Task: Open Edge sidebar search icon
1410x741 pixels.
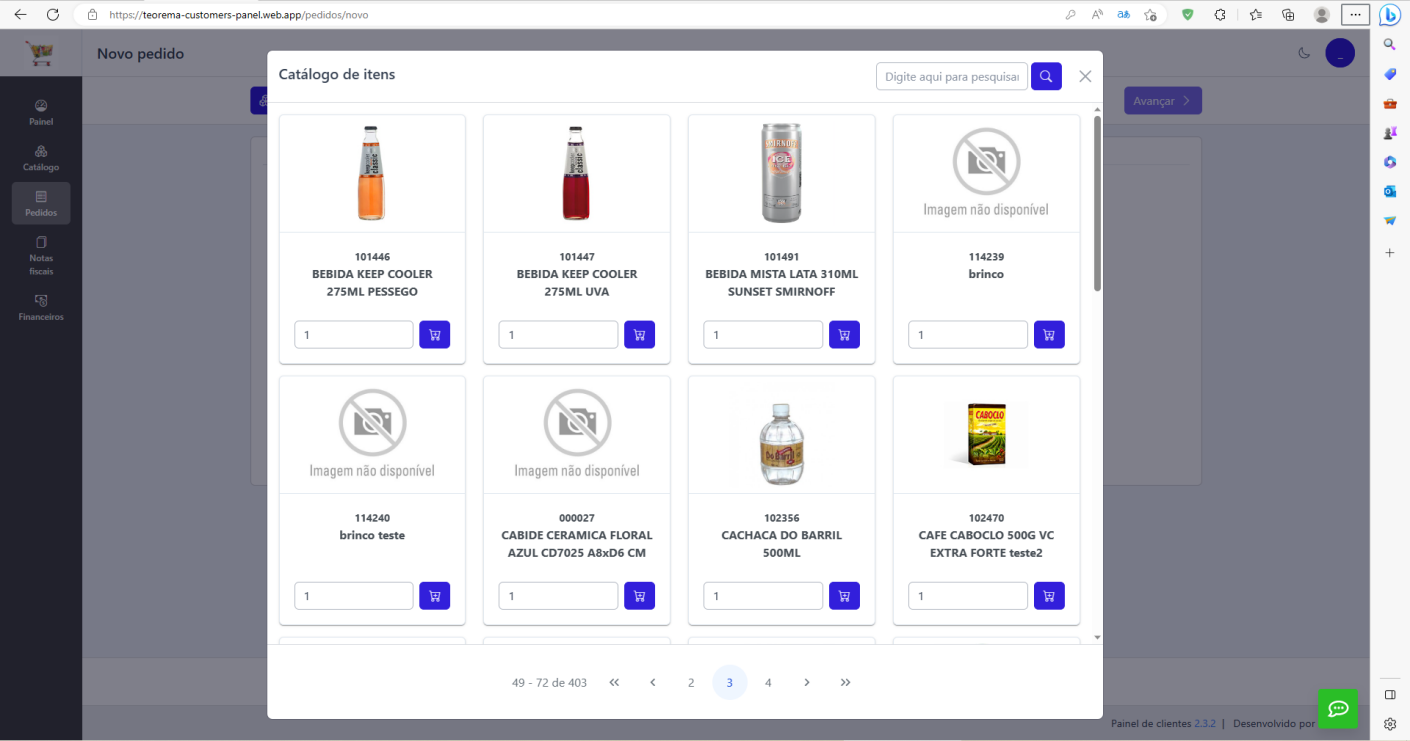Action: click(1390, 45)
